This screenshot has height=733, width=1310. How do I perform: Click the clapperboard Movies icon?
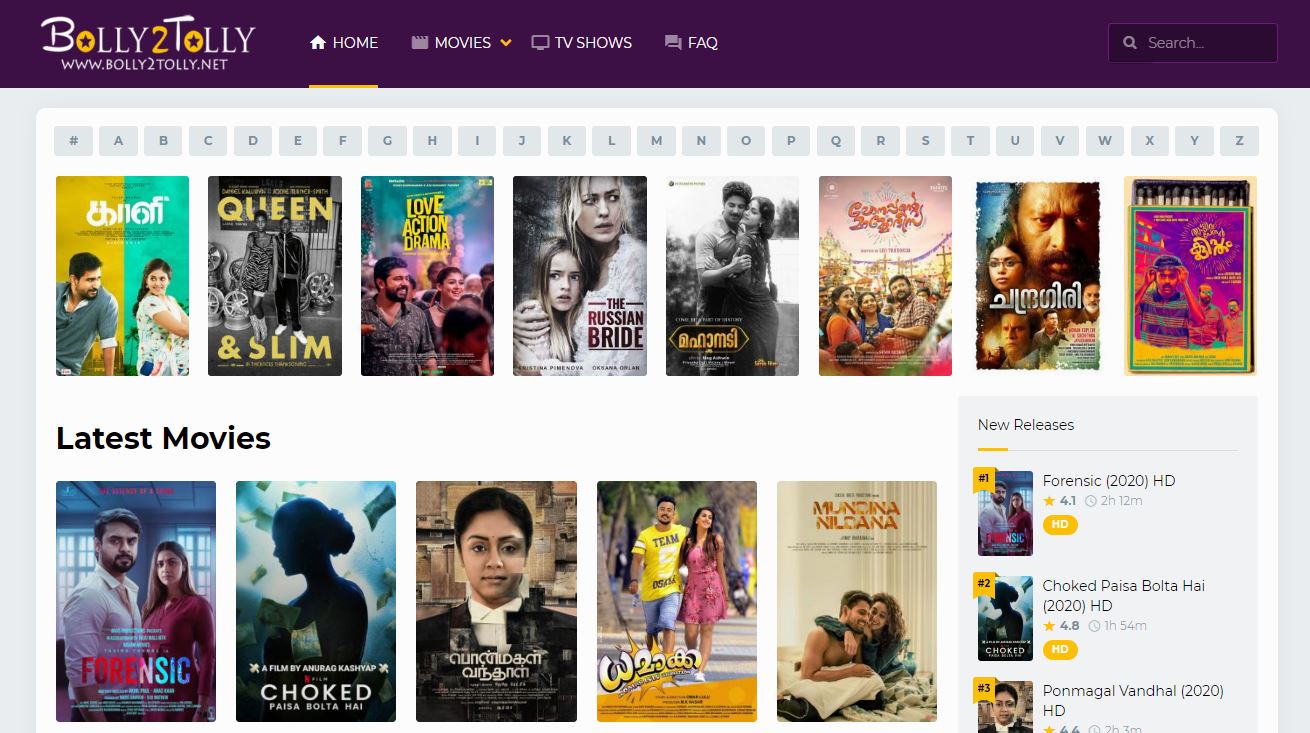[x=420, y=43]
